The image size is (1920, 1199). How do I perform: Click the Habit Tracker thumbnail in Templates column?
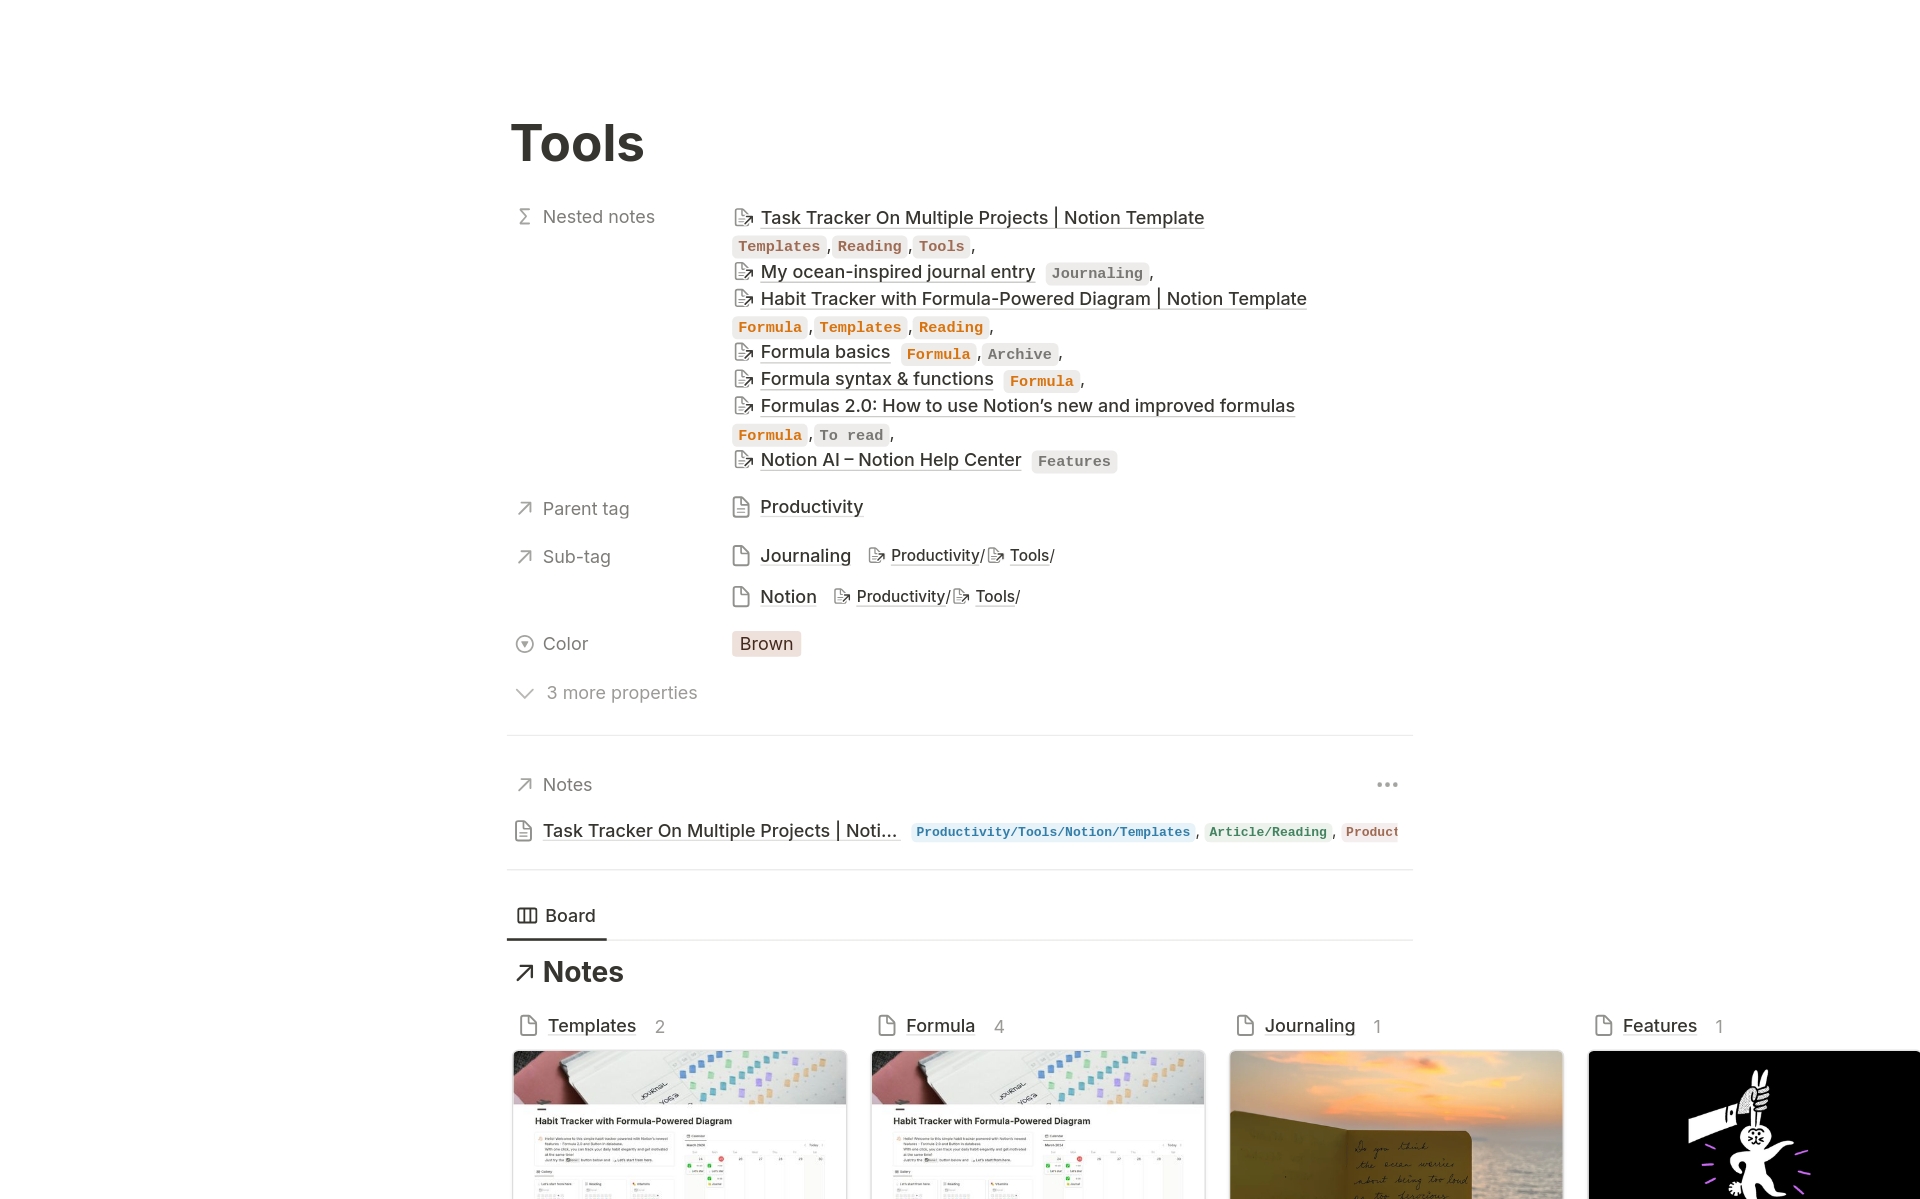pyautogui.click(x=678, y=1124)
